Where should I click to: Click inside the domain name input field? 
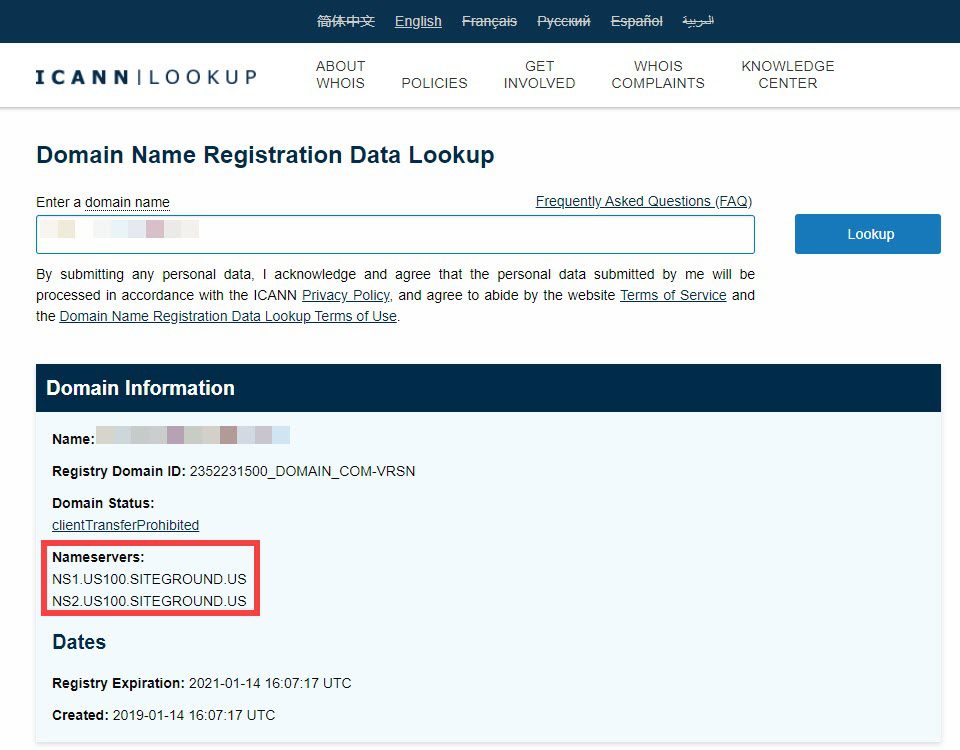click(395, 234)
